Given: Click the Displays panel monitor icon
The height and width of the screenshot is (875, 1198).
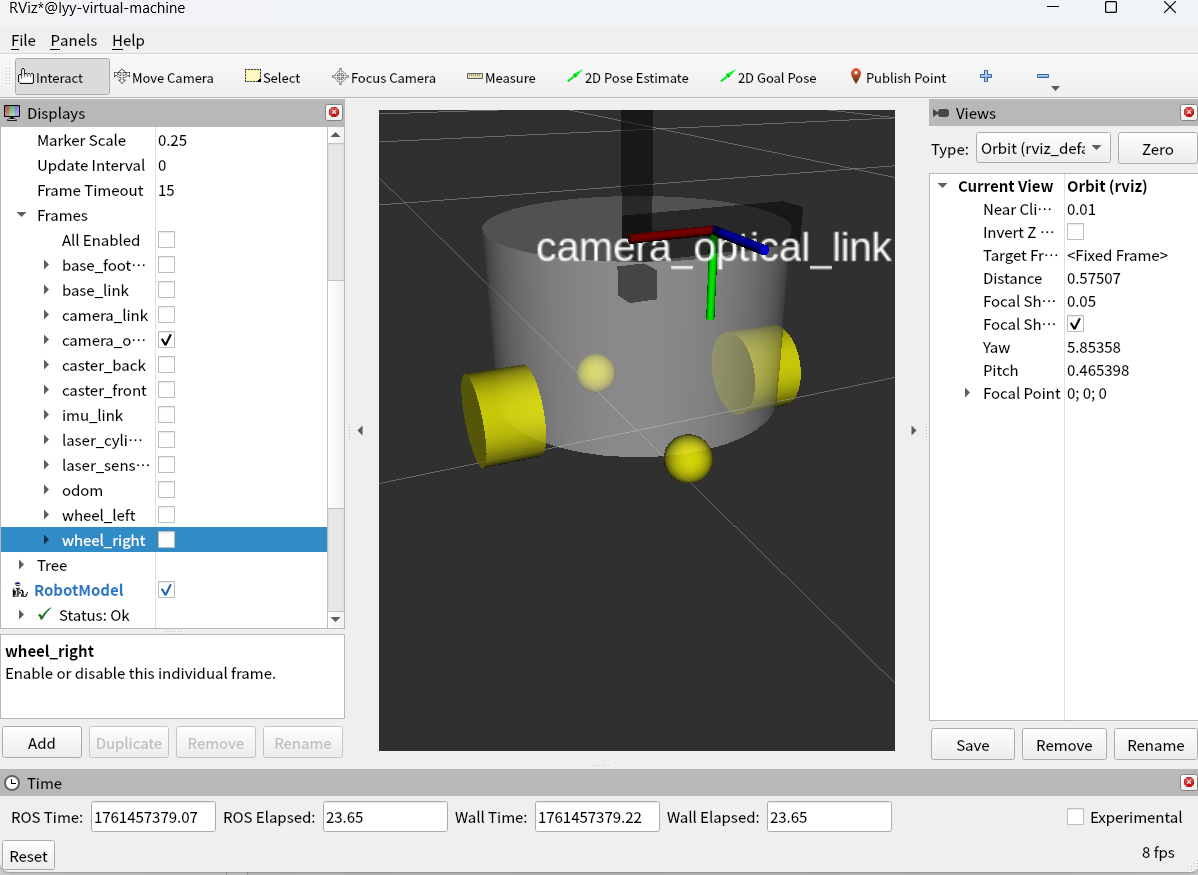Looking at the screenshot, I should click(x=12, y=113).
